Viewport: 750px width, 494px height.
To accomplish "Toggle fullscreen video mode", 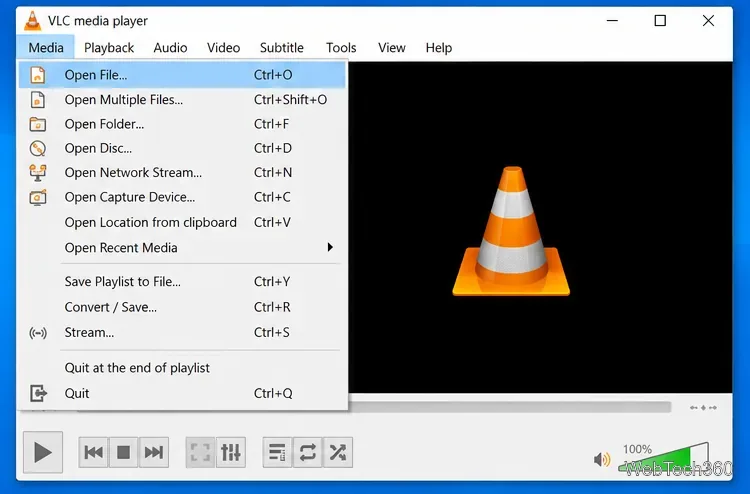I will click(x=200, y=452).
